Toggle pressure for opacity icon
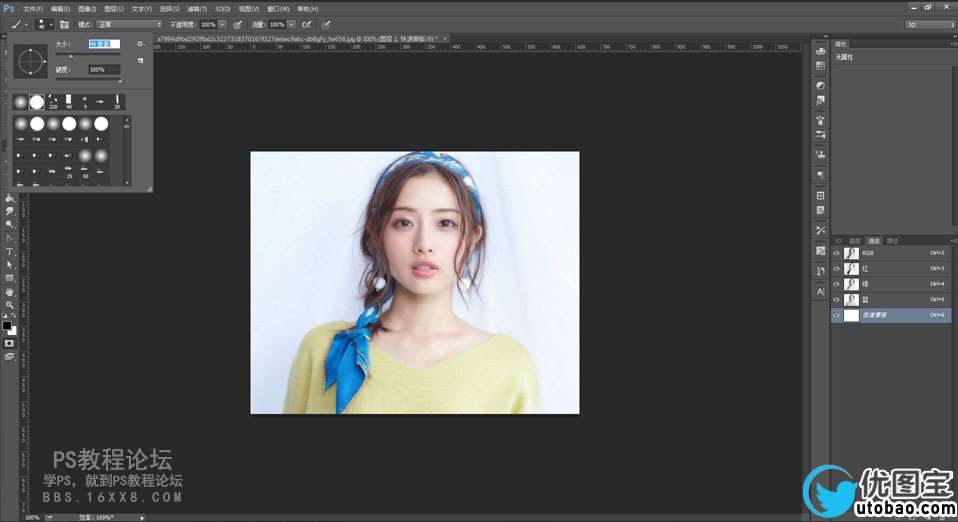 238,24
